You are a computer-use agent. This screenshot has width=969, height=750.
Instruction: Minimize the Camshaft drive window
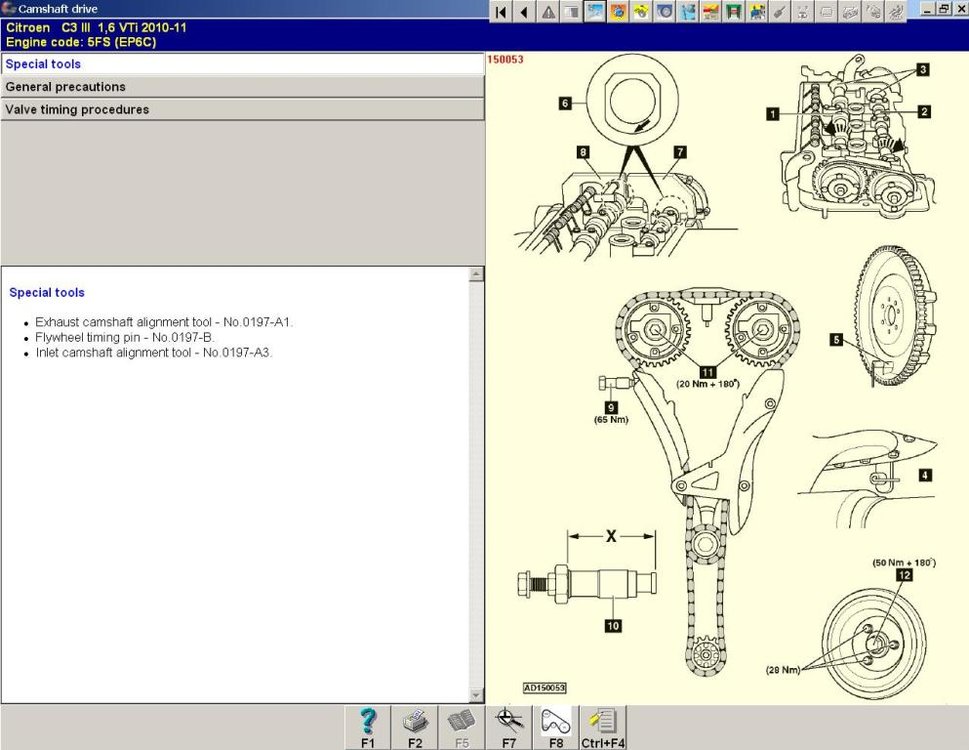click(x=928, y=9)
